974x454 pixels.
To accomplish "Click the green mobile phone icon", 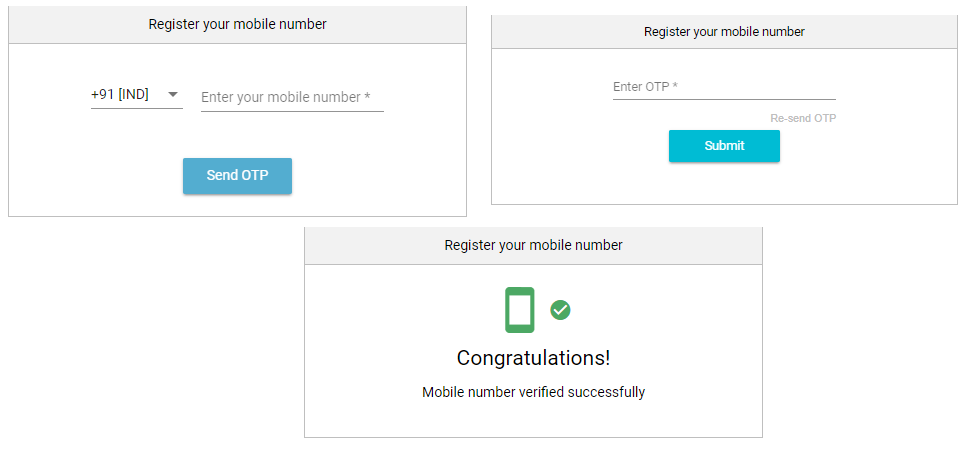I will [519, 310].
